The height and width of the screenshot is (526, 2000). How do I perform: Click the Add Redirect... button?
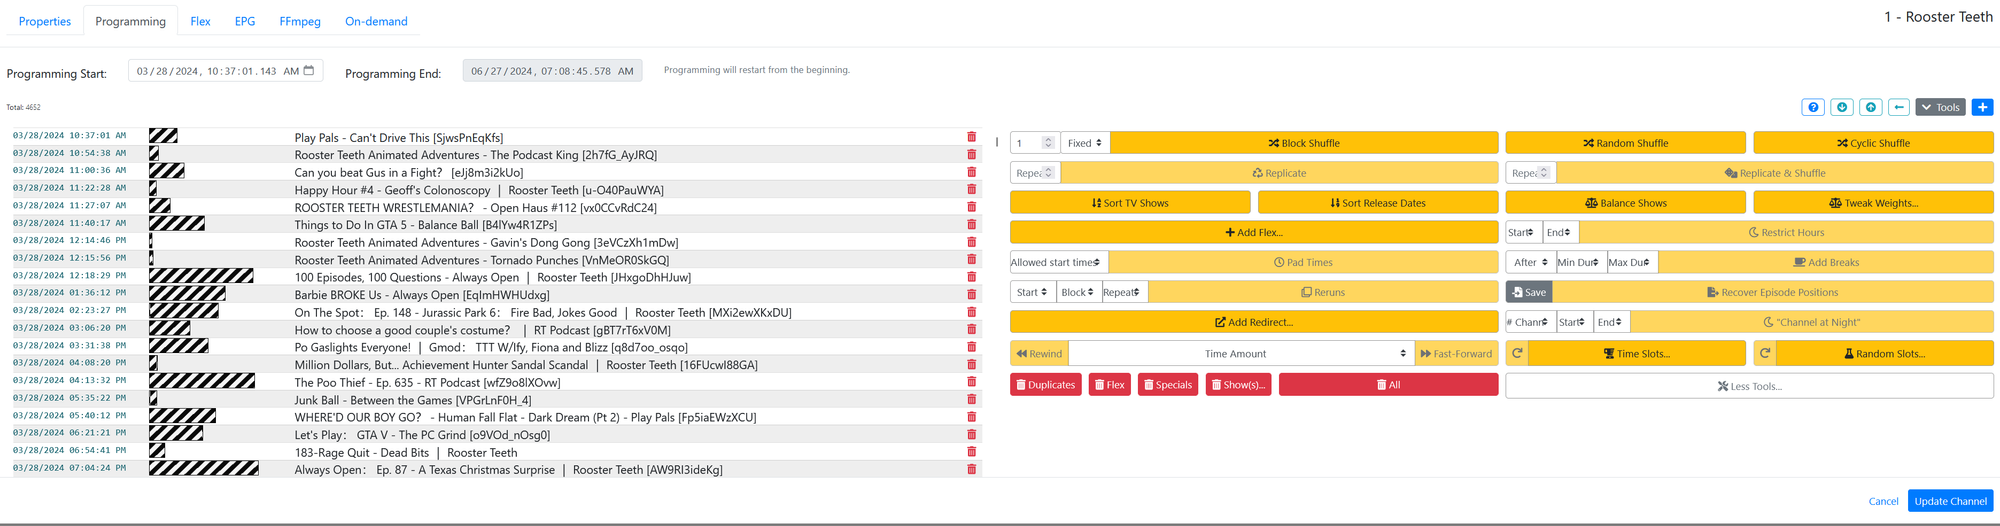(x=1254, y=322)
